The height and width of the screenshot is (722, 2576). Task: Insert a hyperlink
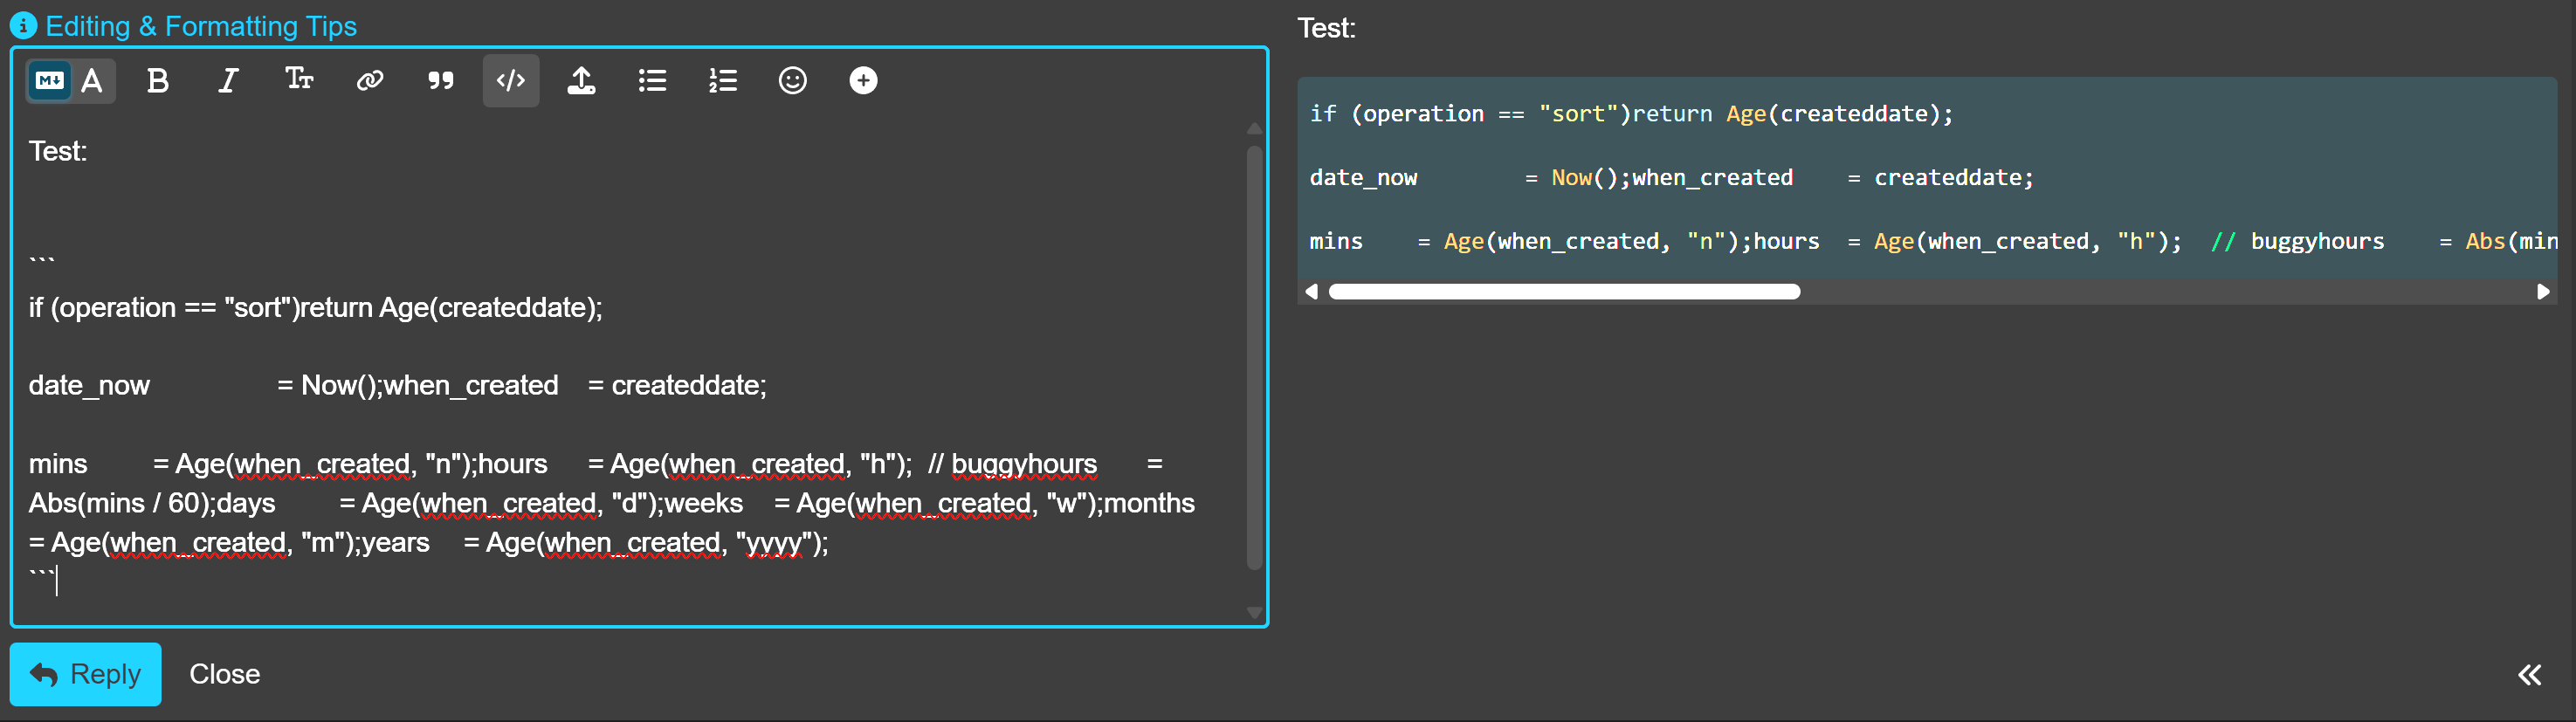[x=370, y=80]
